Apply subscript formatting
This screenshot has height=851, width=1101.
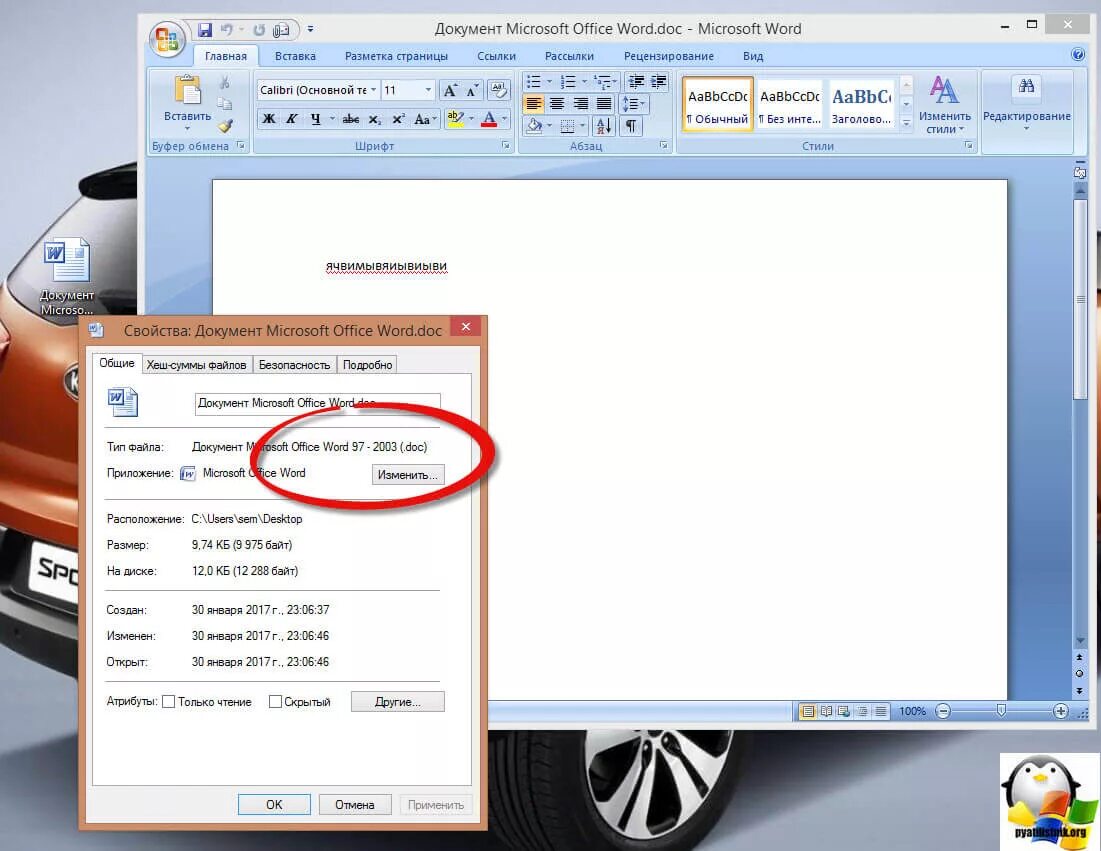click(x=375, y=119)
